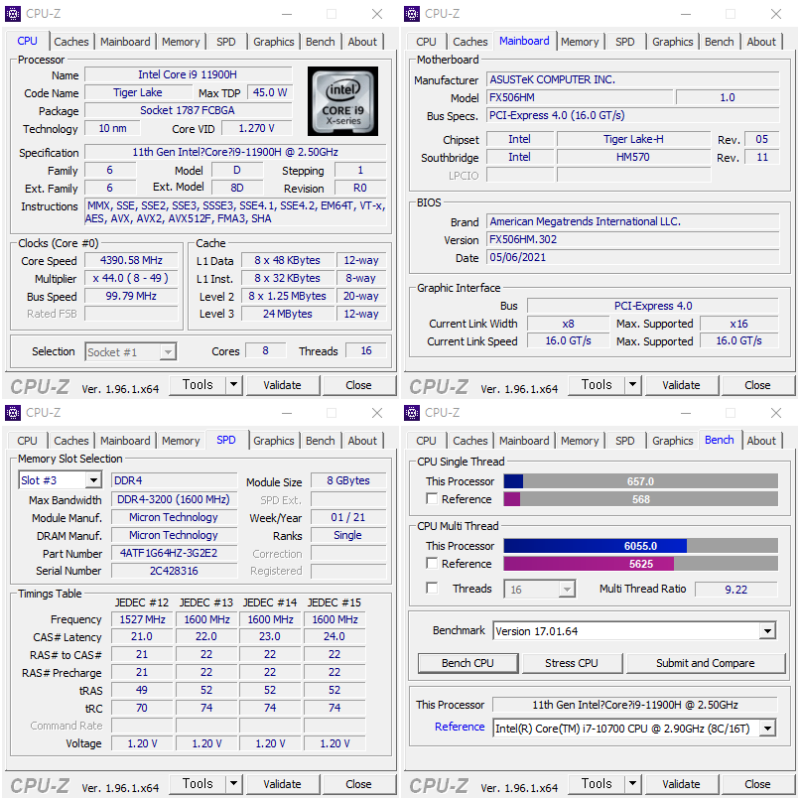Close the SPD window with Close button

point(358,784)
